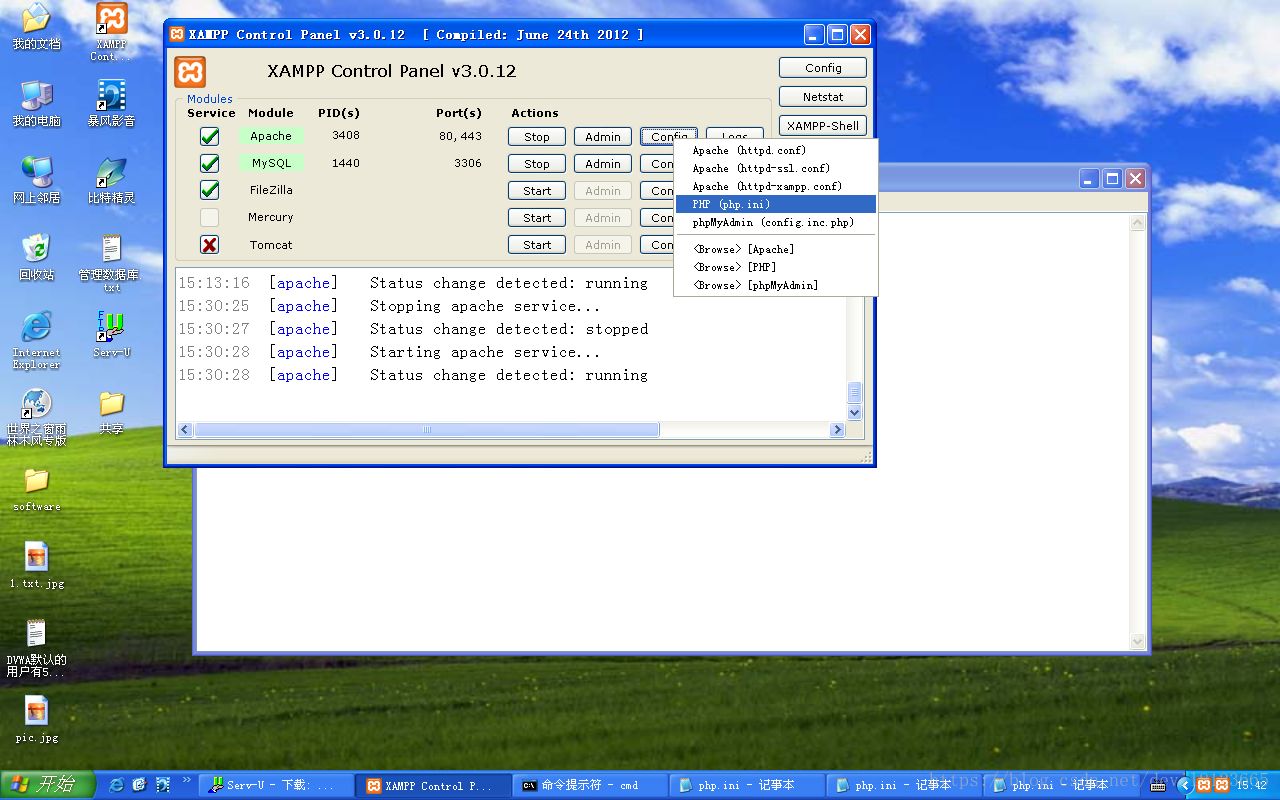Select the Internet Explorer desktop icon

36,340
